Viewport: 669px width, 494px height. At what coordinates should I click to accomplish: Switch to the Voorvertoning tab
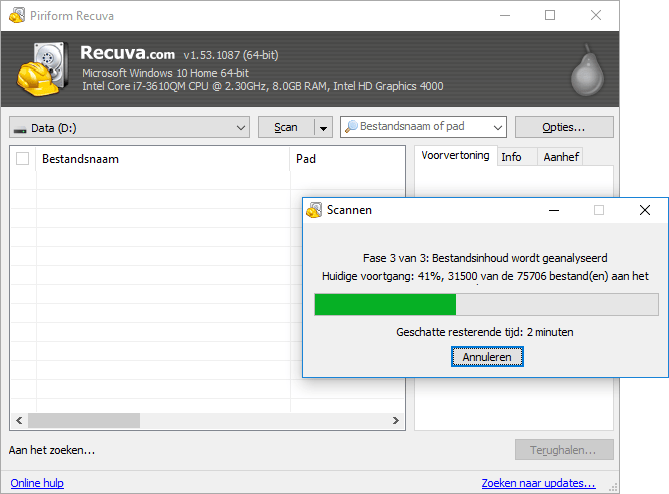tap(455, 155)
